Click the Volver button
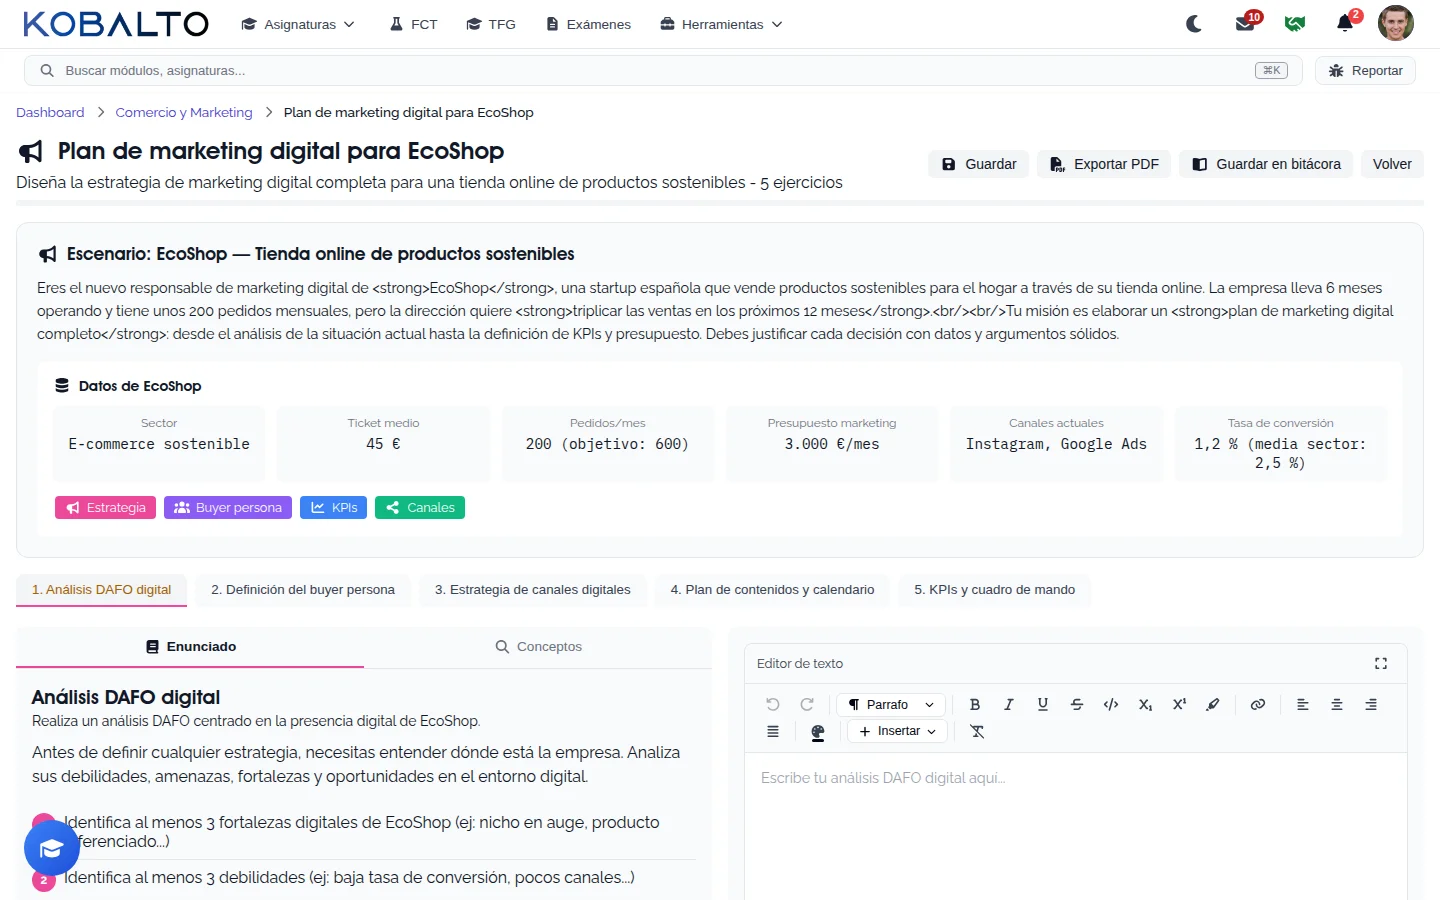Screen dimensions: 1440x900 [1392, 164]
